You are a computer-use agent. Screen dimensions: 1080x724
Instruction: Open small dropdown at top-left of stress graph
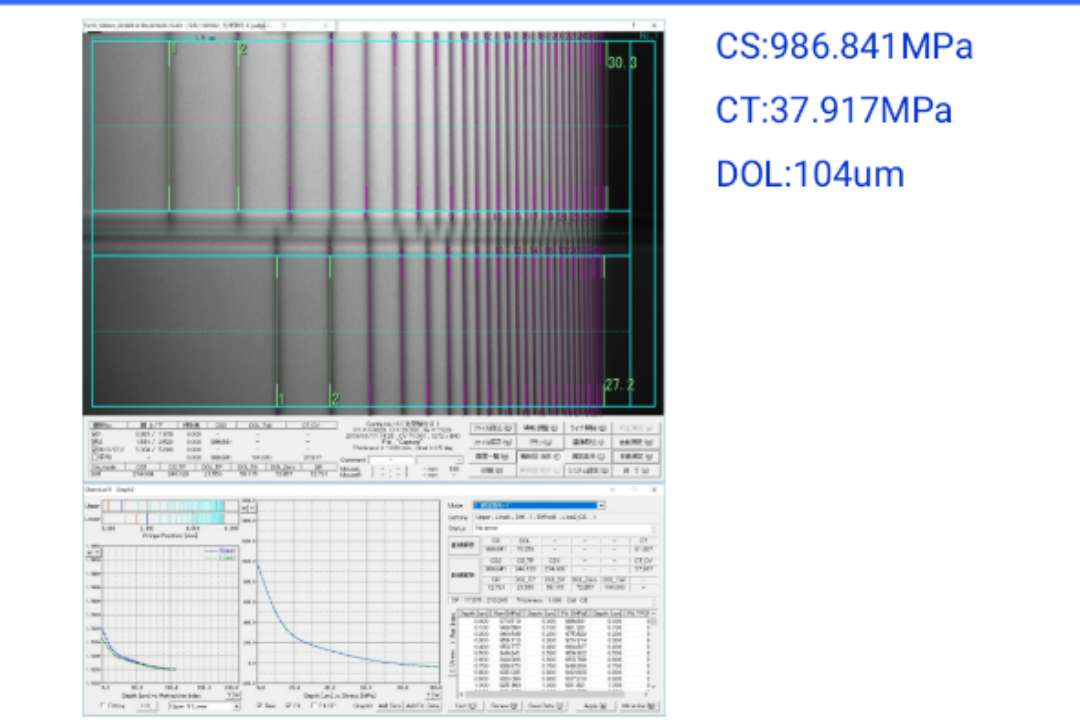click(248, 508)
